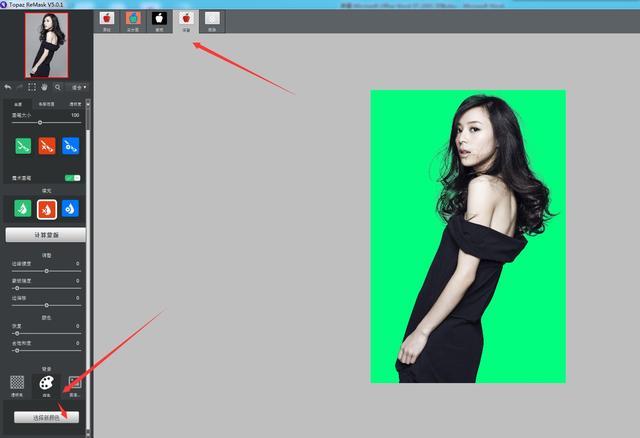Image resolution: width=640 pixels, height=438 pixels.
Task: Select the magnifier zoom tool
Action: 58,87
